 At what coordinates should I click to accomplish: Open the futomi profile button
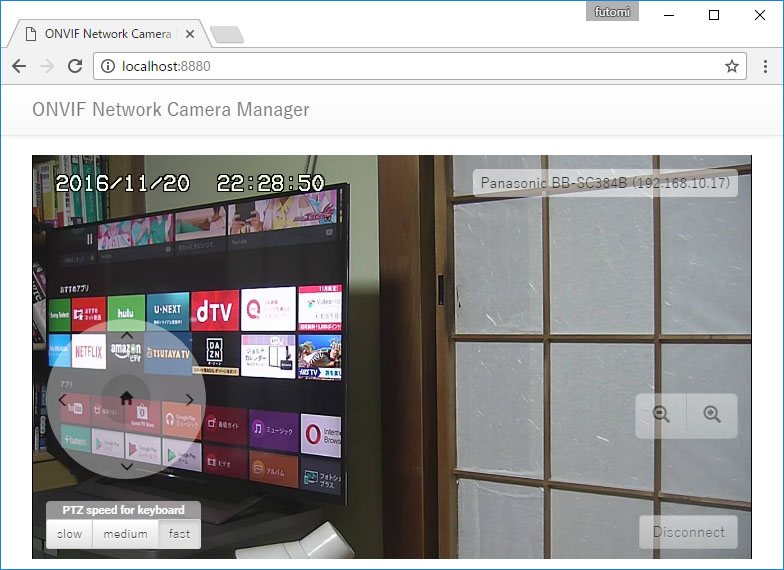pyautogui.click(x=612, y=12)
